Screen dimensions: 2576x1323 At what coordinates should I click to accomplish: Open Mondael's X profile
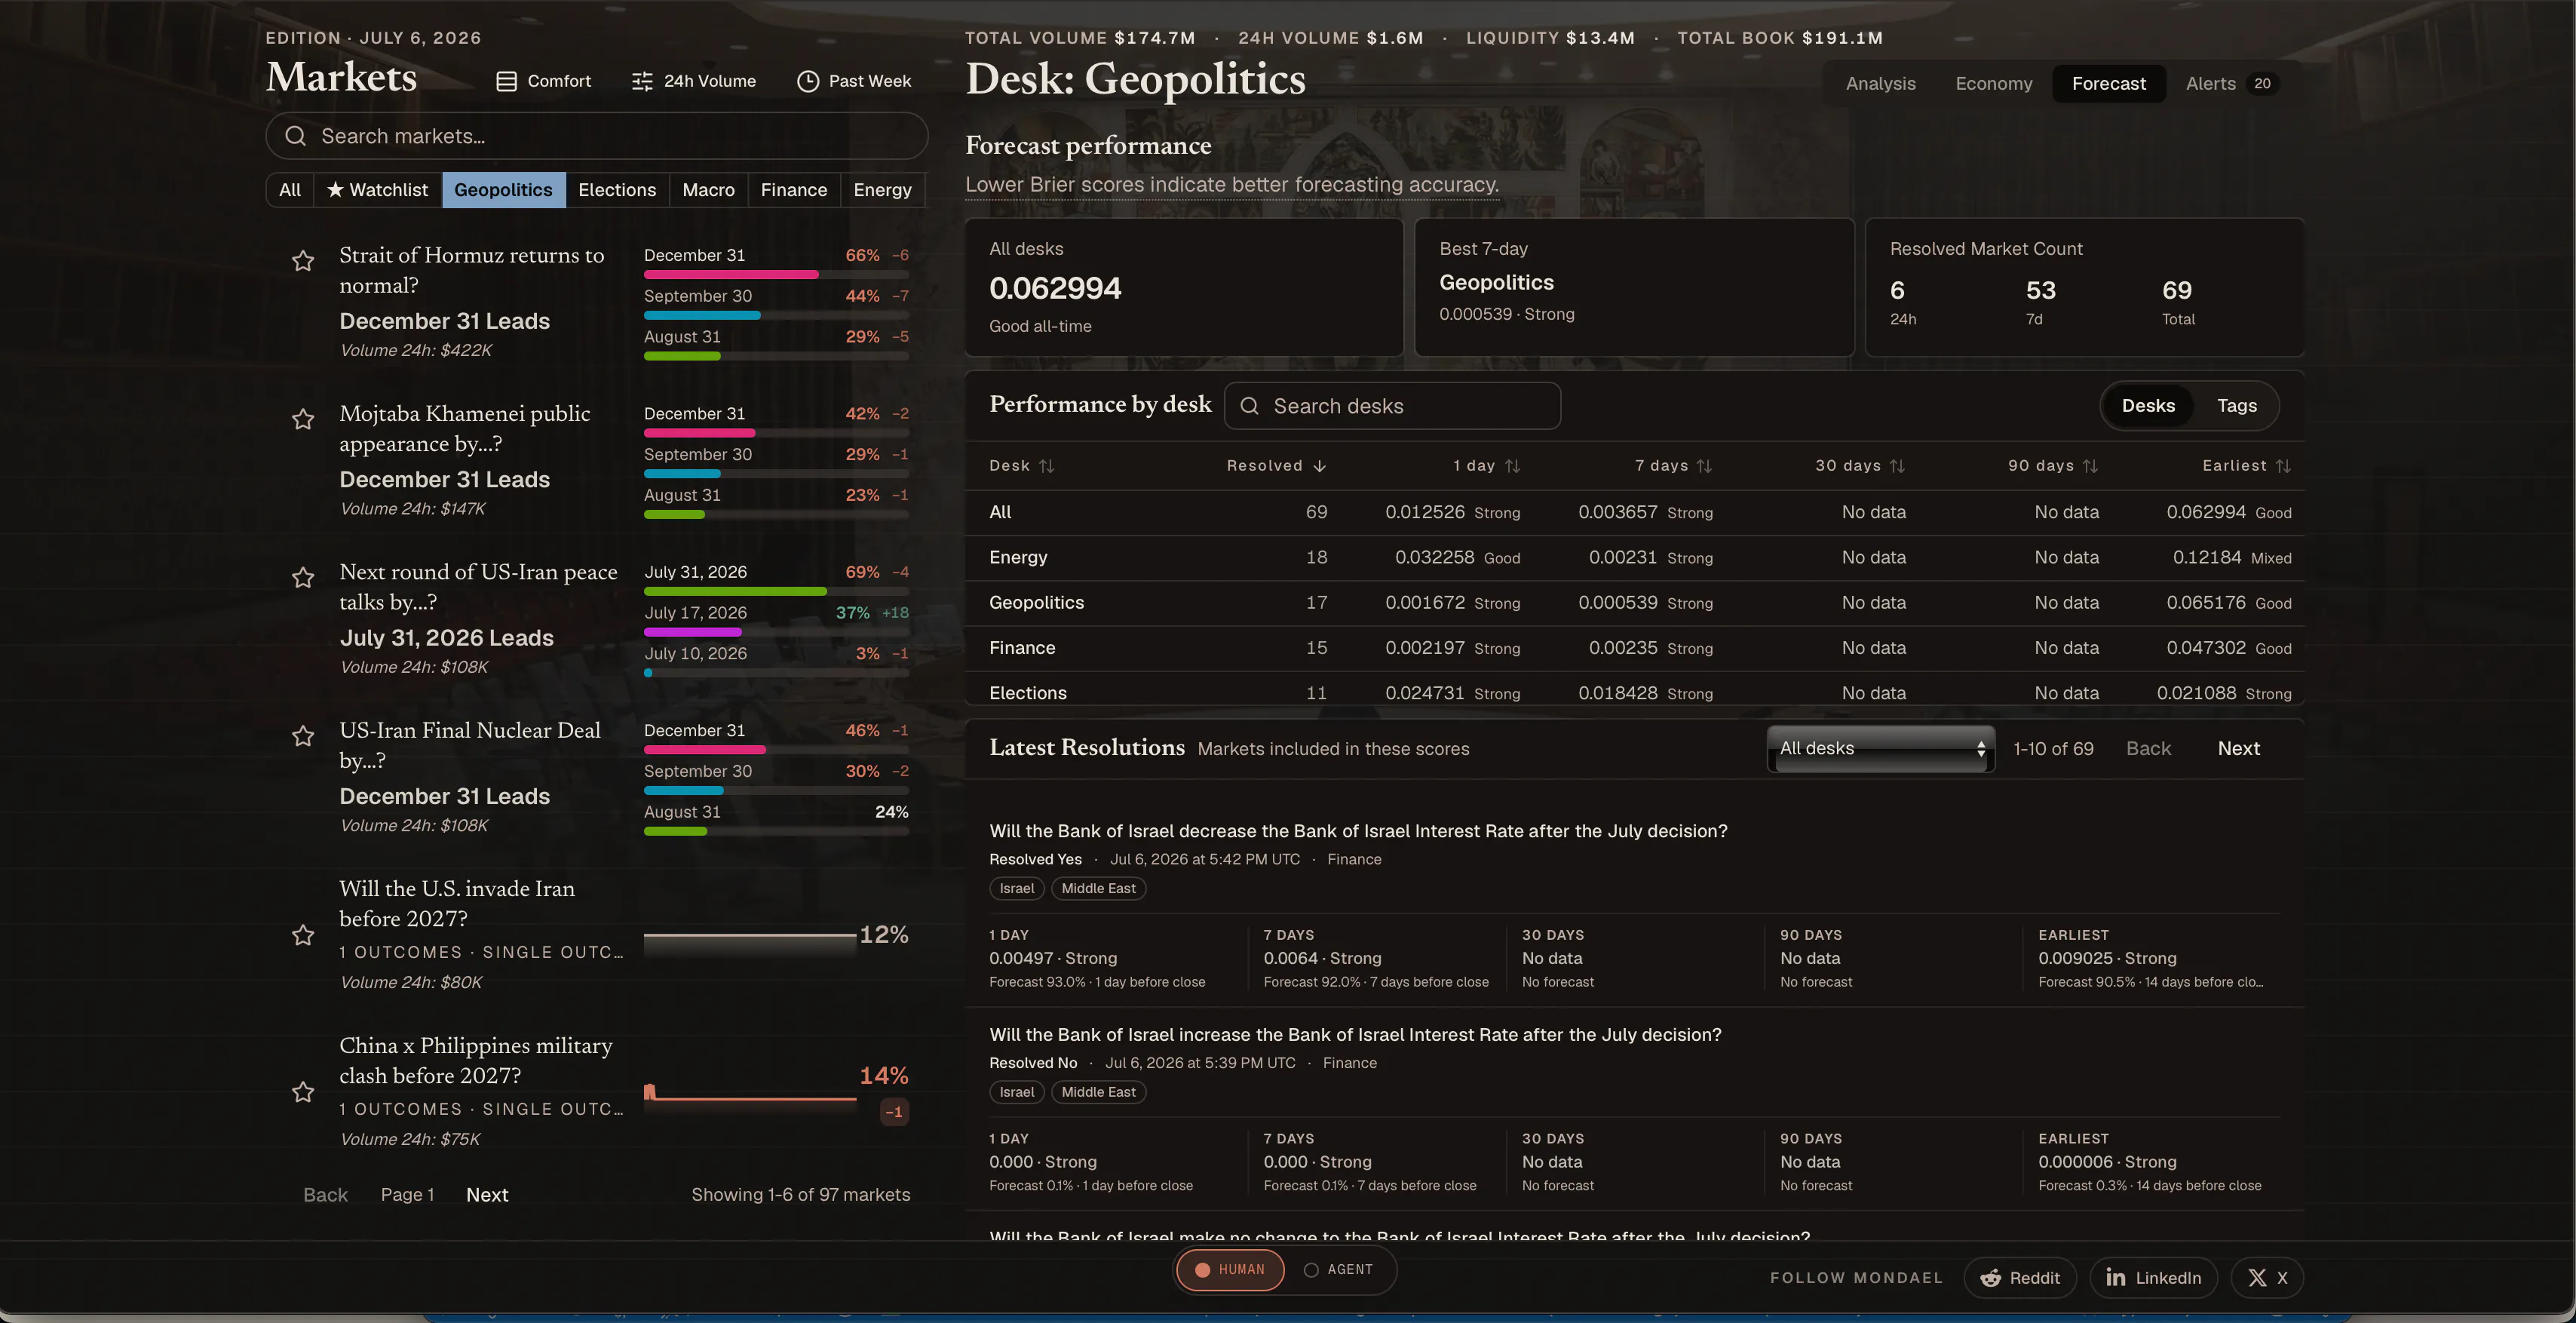(2267, 1278)
